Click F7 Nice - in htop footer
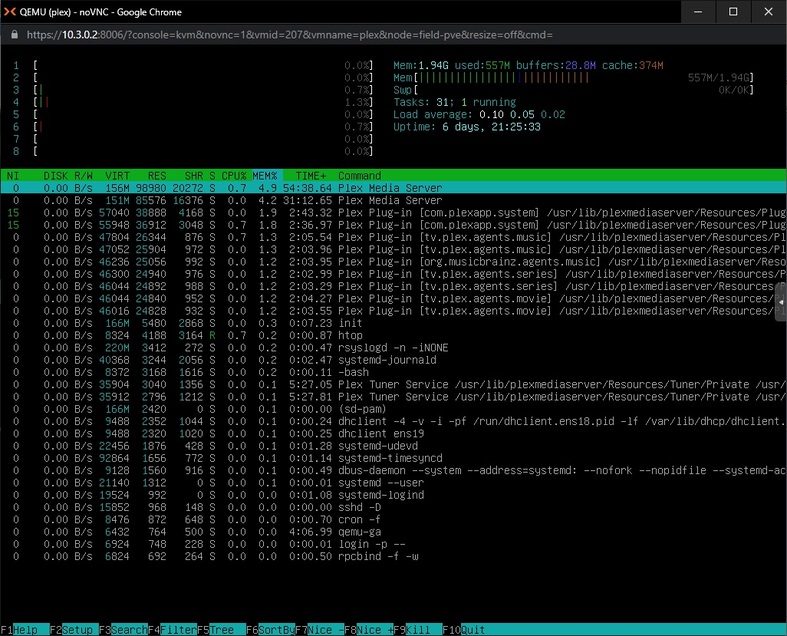This screenshot has height=636, width=787. 320,629
